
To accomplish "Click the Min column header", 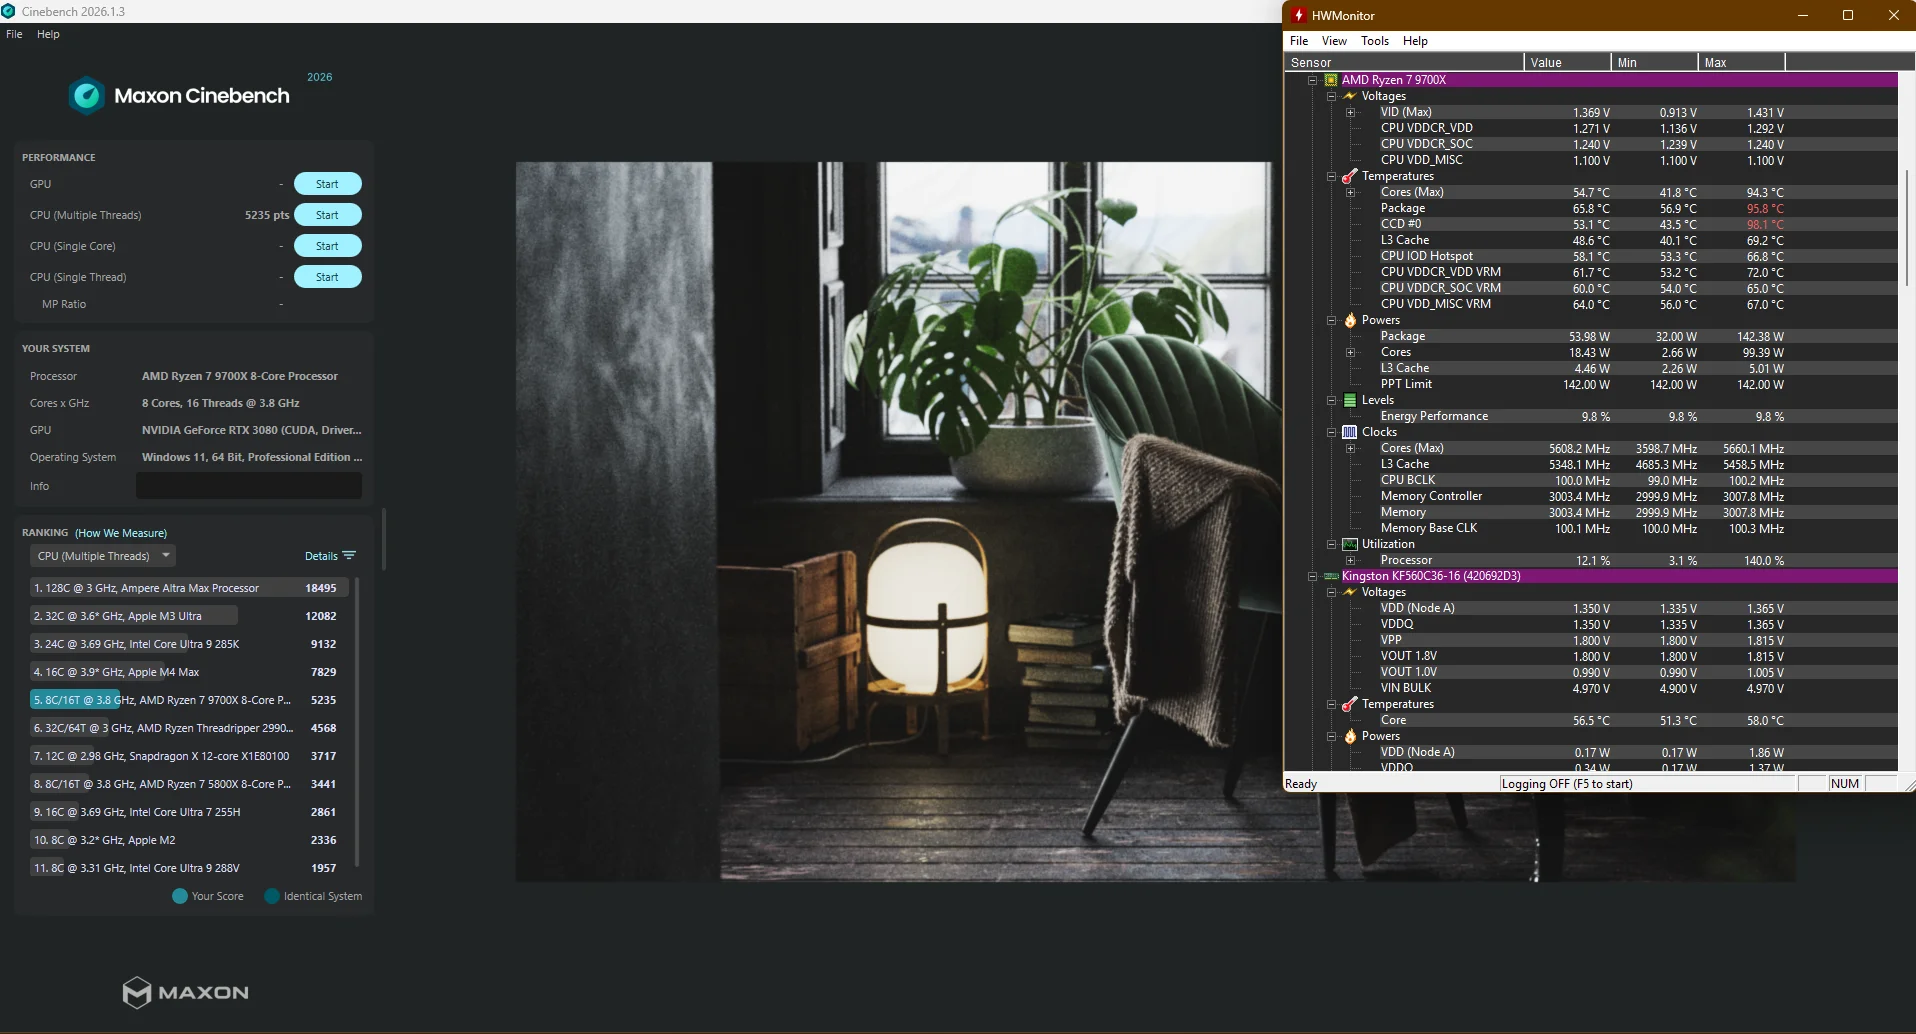I will coord(1655,62).
